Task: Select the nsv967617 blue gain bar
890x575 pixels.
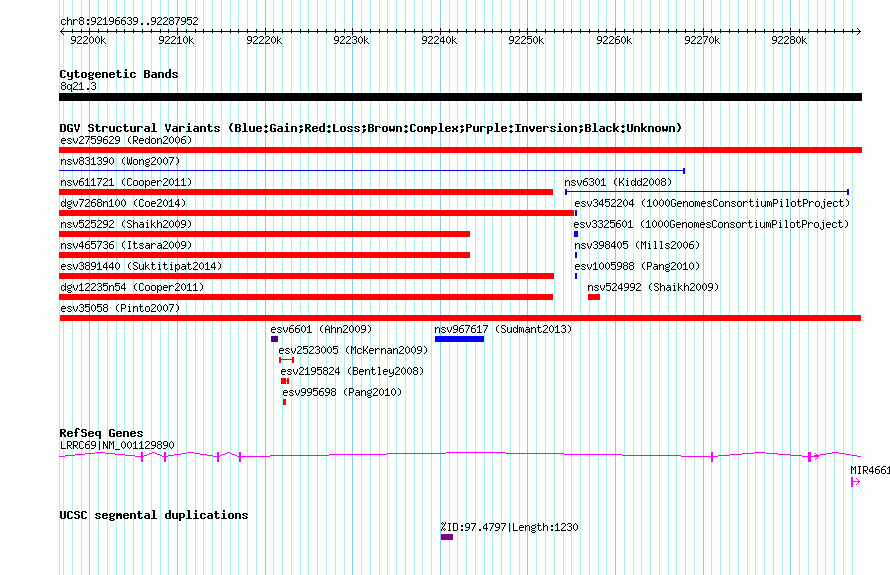Action: point(460,339)
